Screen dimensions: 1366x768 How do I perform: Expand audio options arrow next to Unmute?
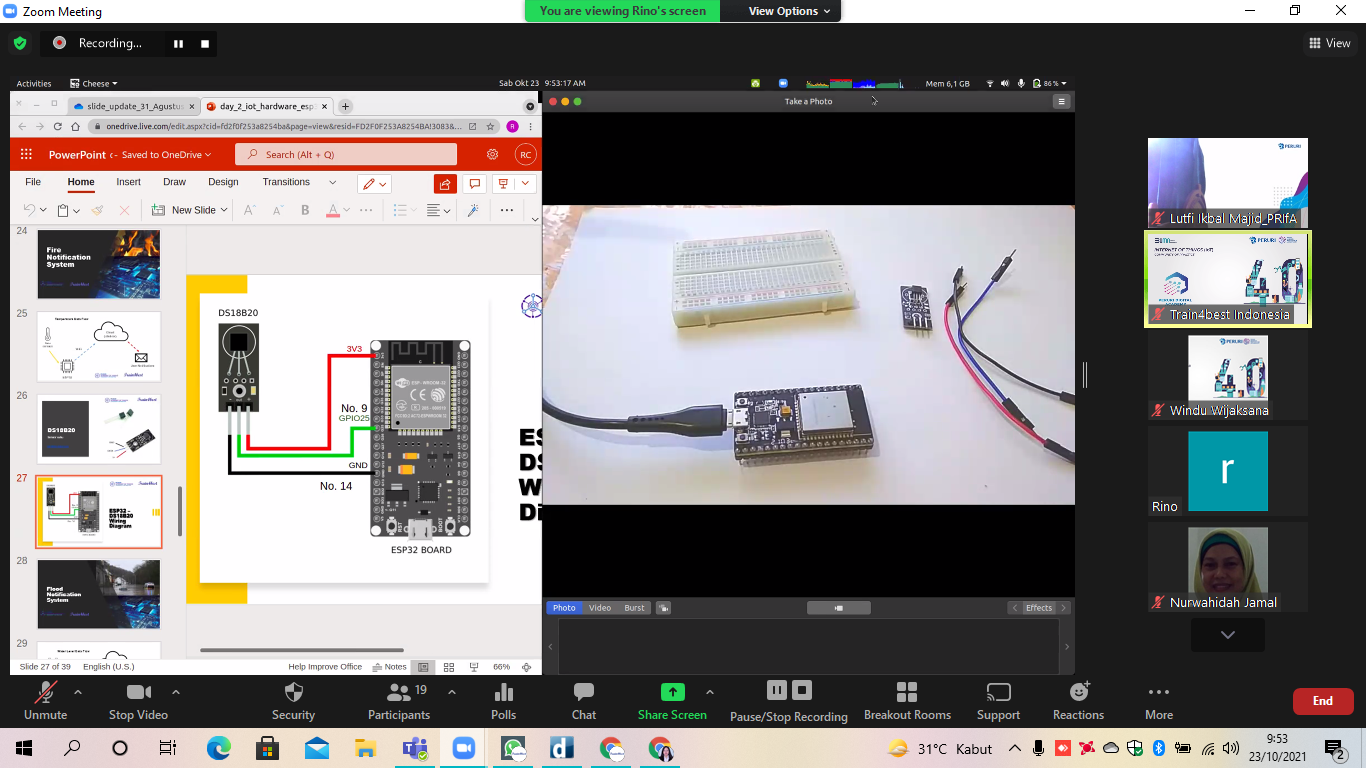coord(78,692)
